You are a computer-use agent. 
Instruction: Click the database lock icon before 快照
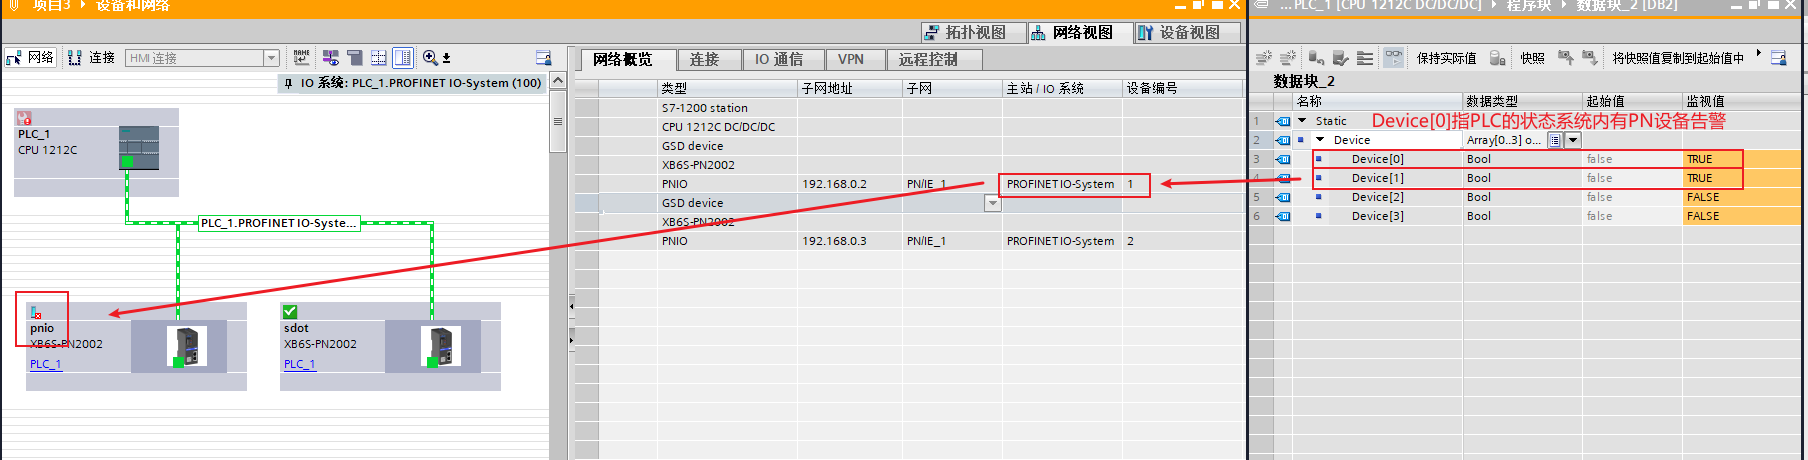[1497, 58]
